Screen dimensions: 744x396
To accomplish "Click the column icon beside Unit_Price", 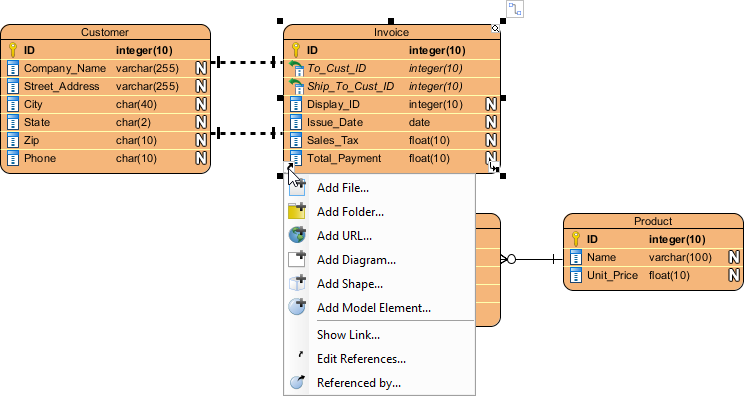I will [x=576, y=276].
